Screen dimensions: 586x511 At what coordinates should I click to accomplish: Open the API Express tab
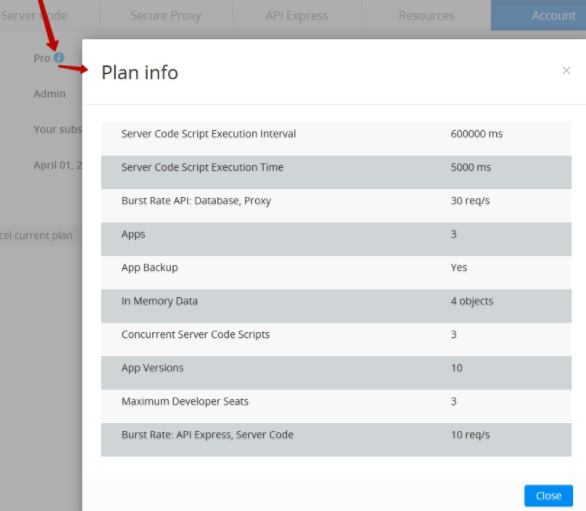[297, 15]
